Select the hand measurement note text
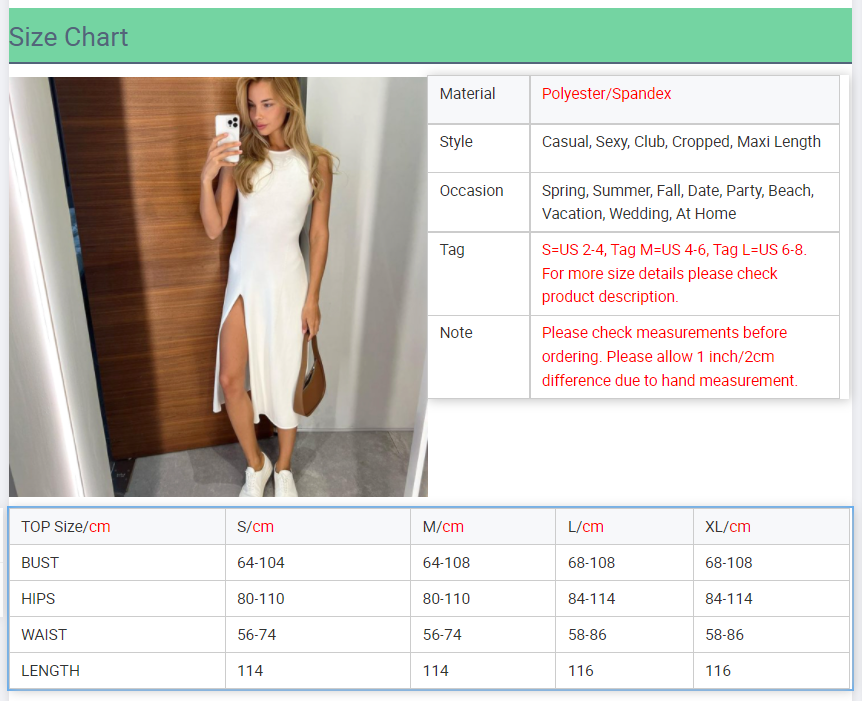 click(x=670, y=356)
